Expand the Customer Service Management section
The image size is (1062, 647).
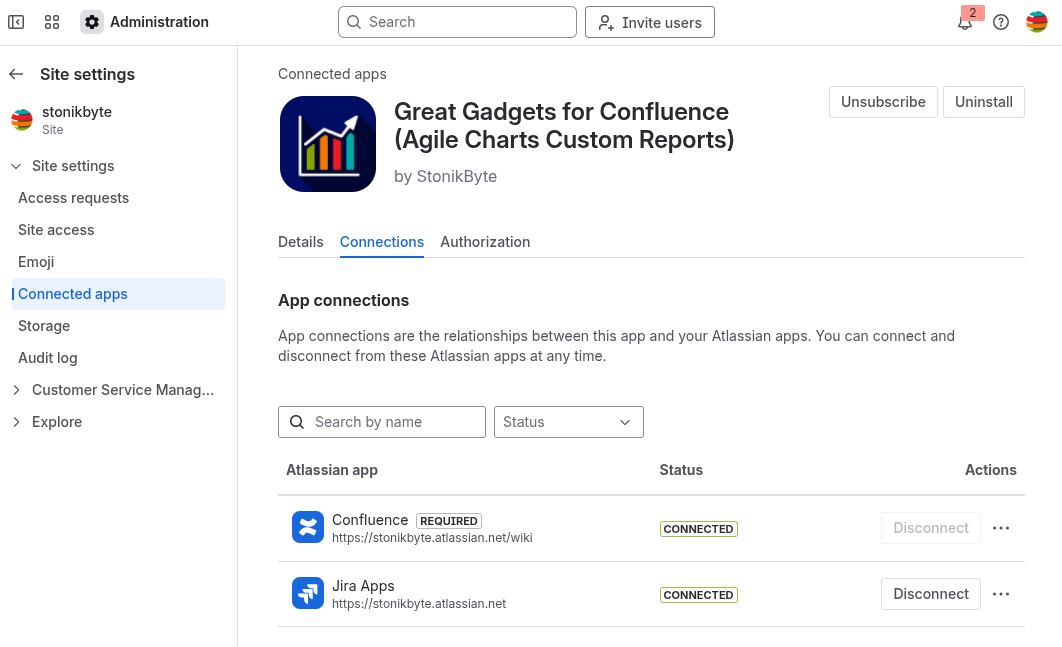pos(16,390)
